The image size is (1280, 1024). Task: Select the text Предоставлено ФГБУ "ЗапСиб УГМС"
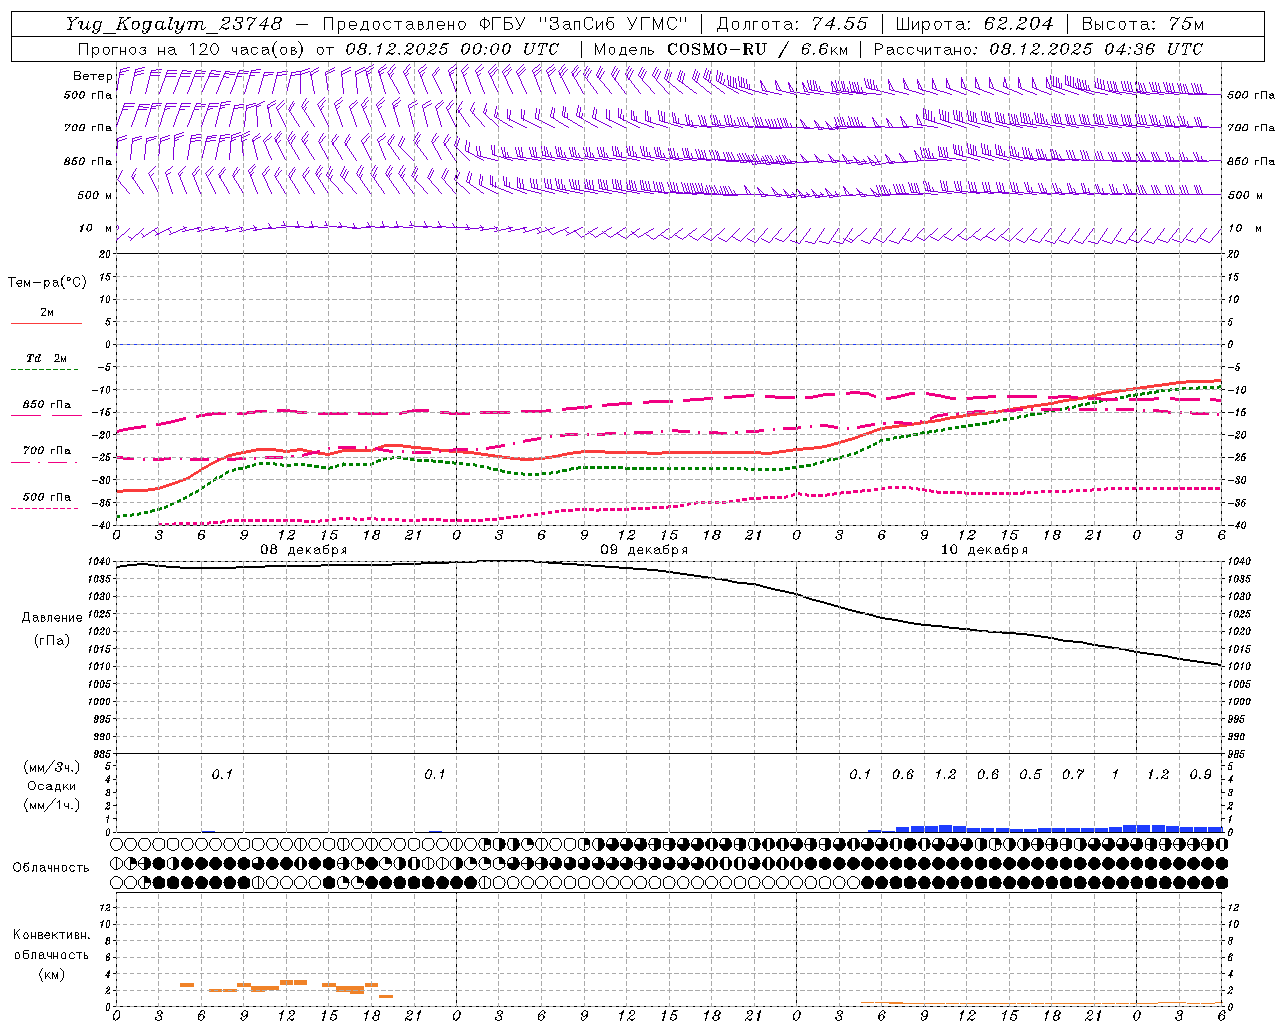click(505, 23)
